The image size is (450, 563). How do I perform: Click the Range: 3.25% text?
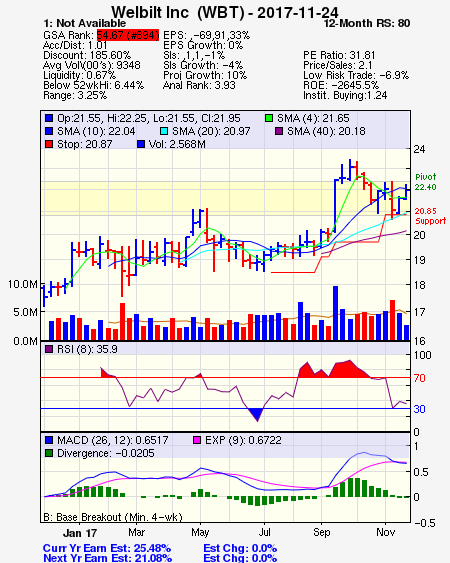pyautogui.click(x=75, y=96)
